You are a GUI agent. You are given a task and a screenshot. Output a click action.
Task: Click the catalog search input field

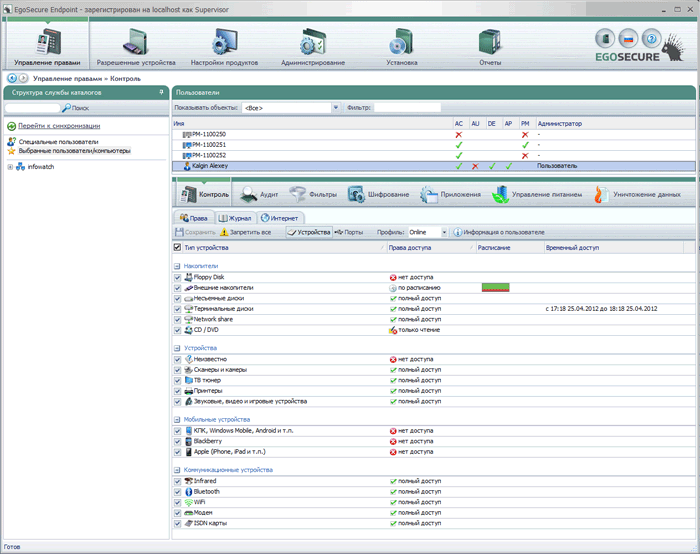[x=32, y=108]
